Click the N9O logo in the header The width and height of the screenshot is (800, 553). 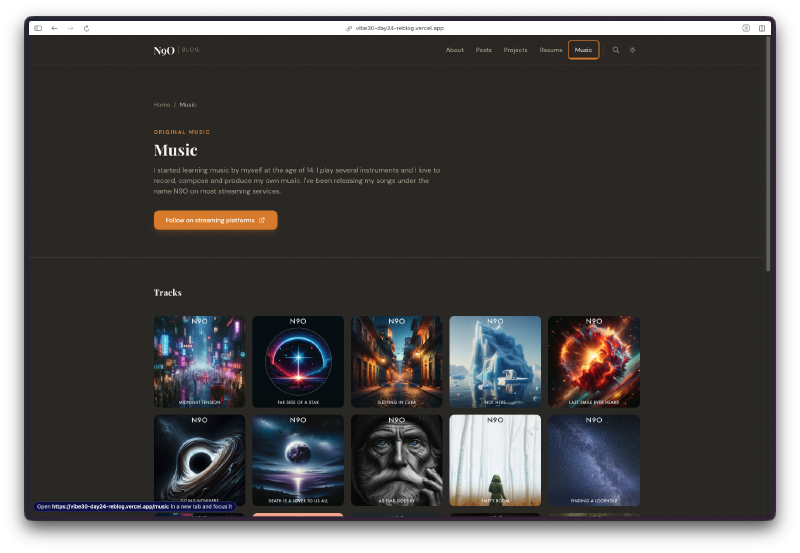pyautogui.click(x=164, y=50)
